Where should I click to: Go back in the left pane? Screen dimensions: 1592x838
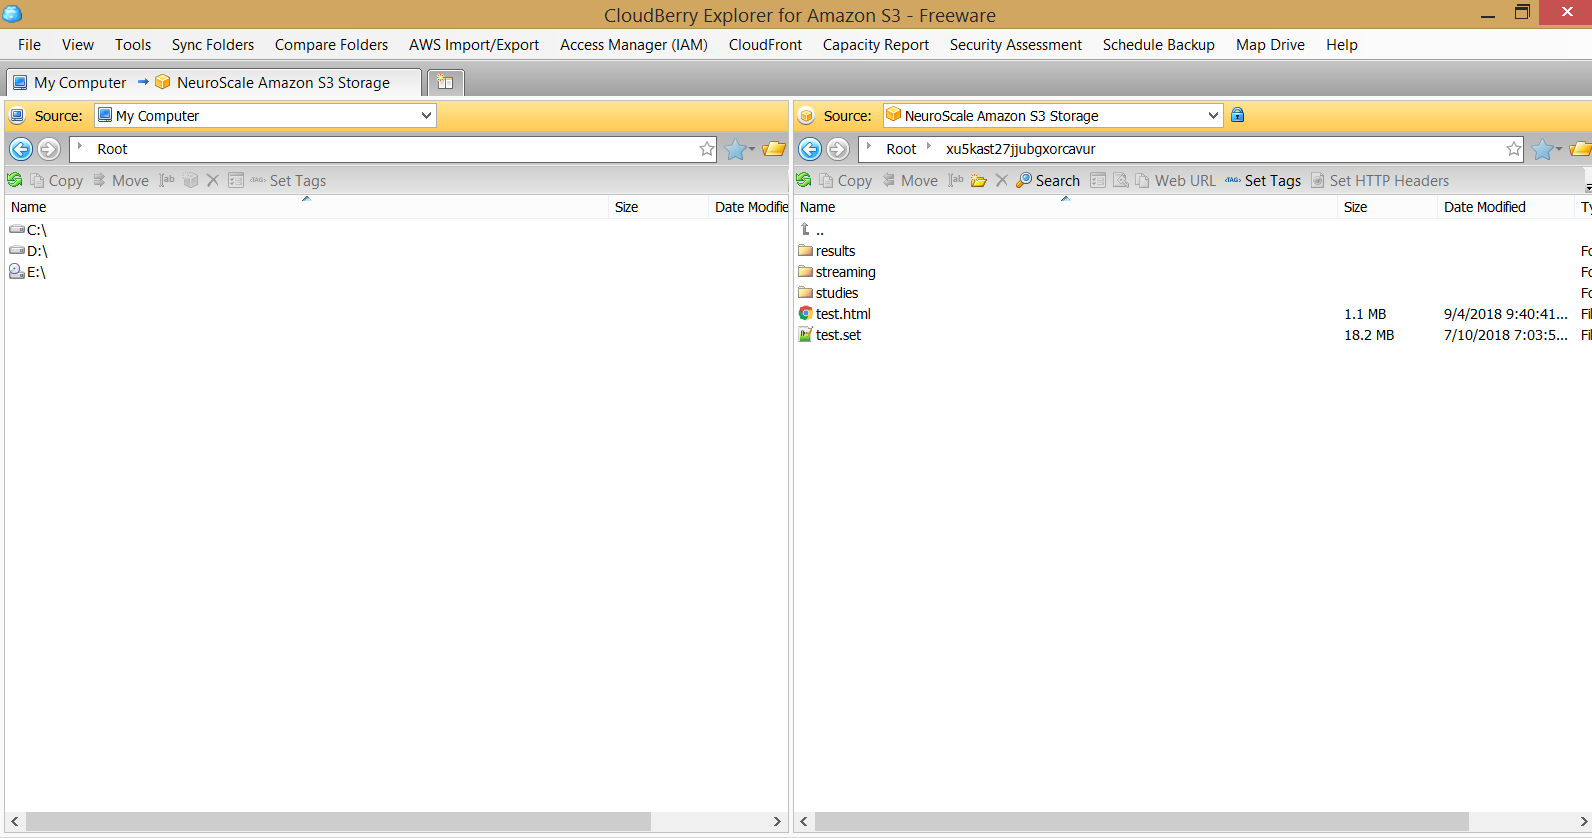click(21, 149)
